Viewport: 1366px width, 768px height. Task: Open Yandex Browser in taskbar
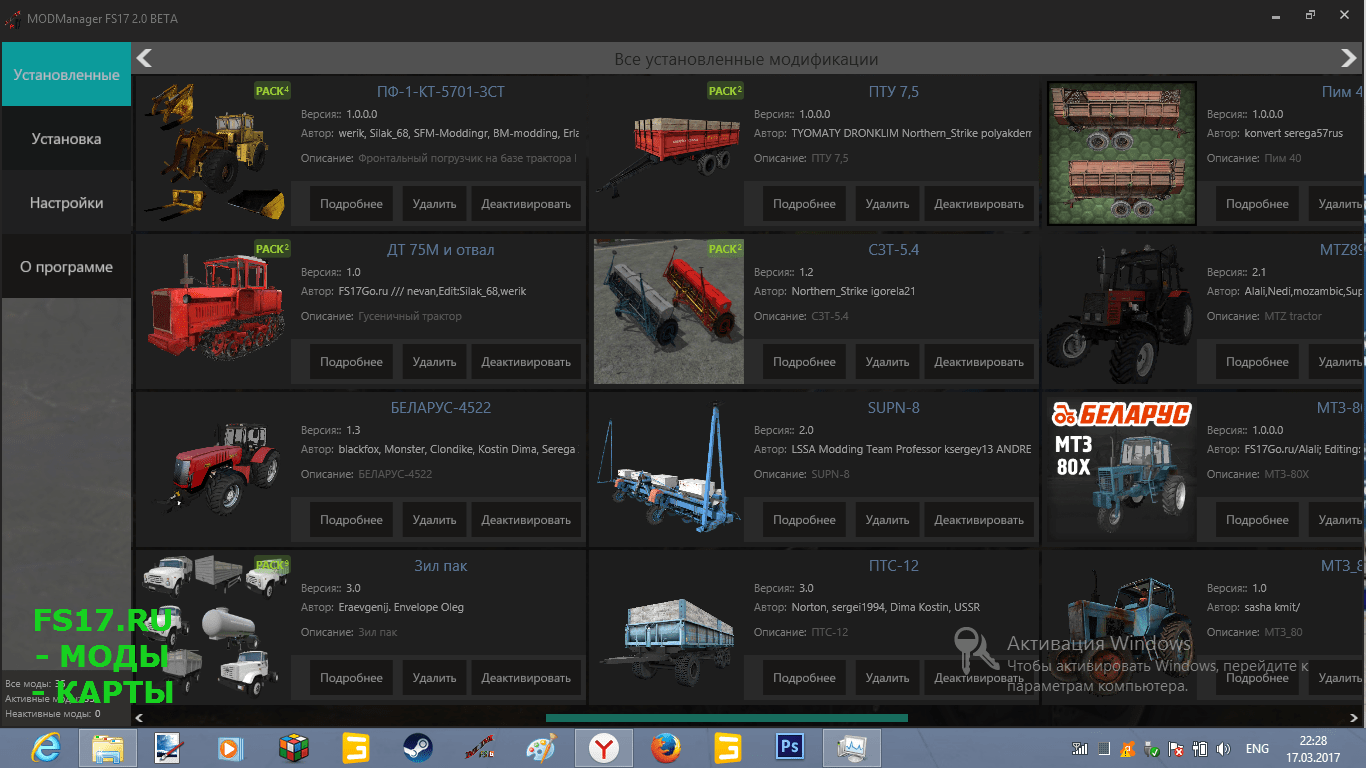(x=603, y=747)
